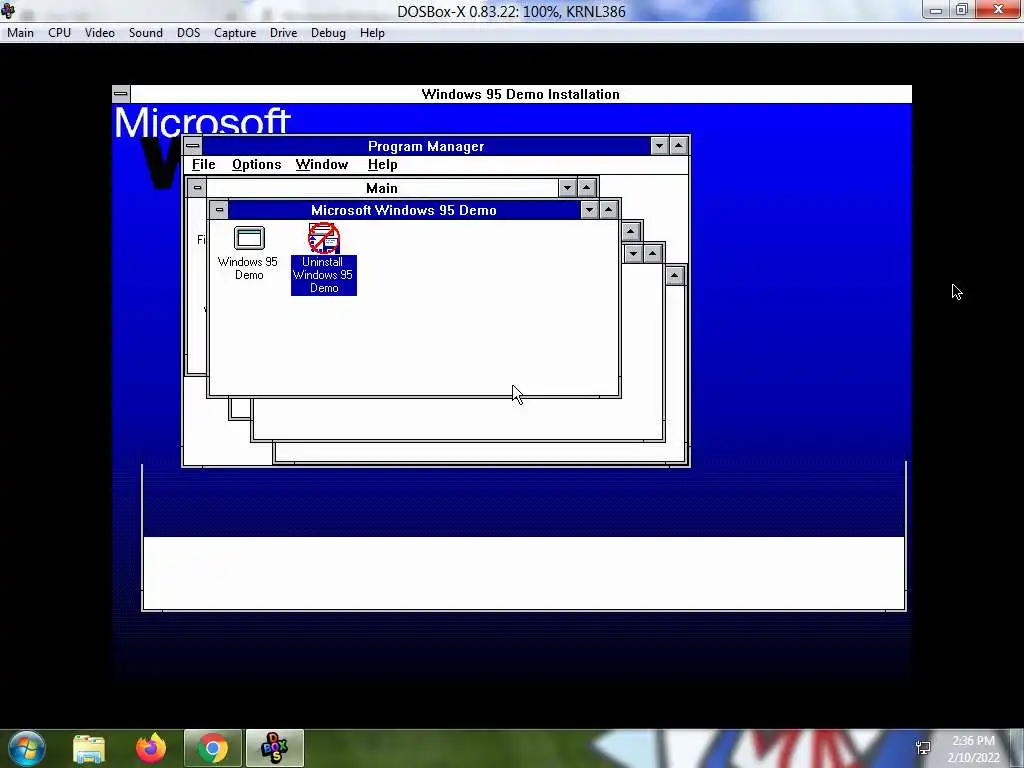This screenshot has width=1024, height=768.
Task: Switch to DOSBox on the taskbar
Action: click(275, 748)
